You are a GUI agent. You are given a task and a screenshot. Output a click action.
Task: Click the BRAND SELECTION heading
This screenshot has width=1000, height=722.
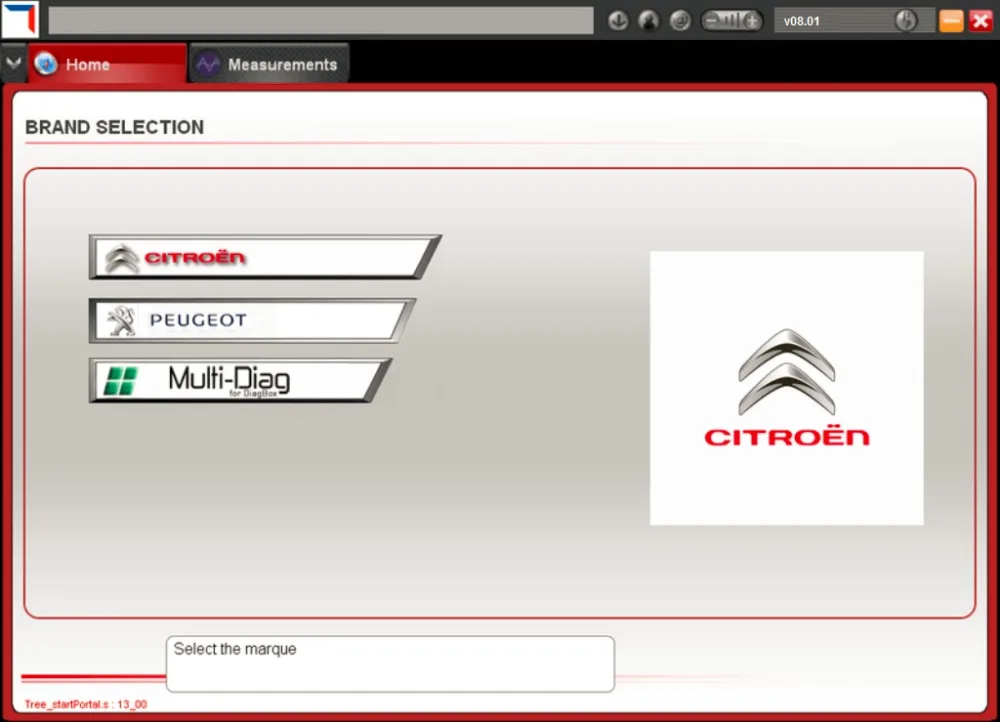tap(115, 128)
